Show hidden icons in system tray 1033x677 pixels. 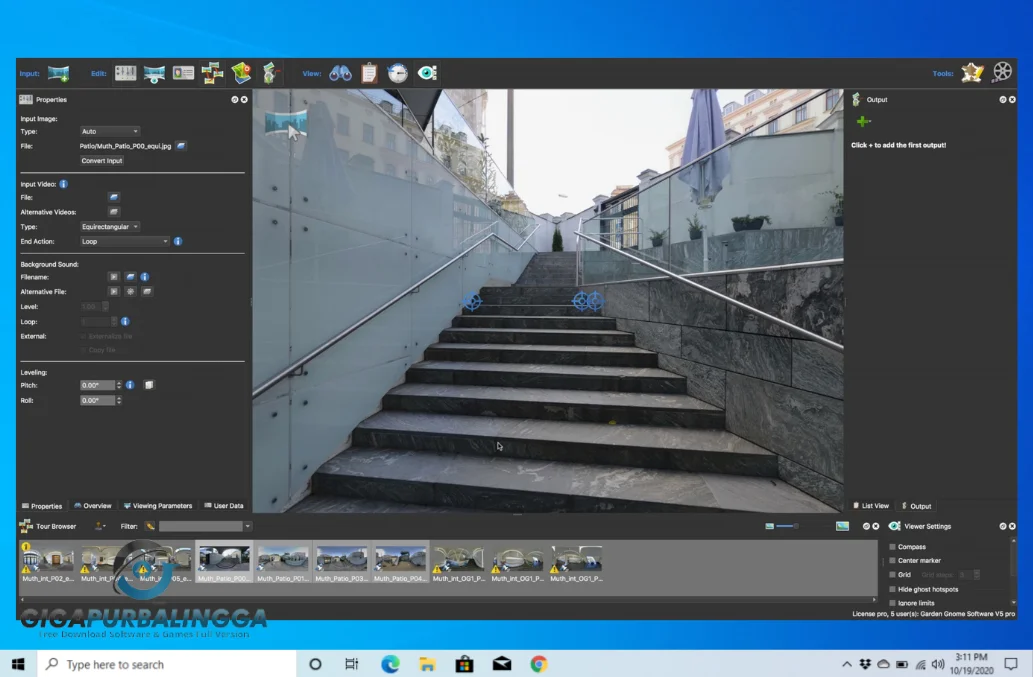click(847, 664)
